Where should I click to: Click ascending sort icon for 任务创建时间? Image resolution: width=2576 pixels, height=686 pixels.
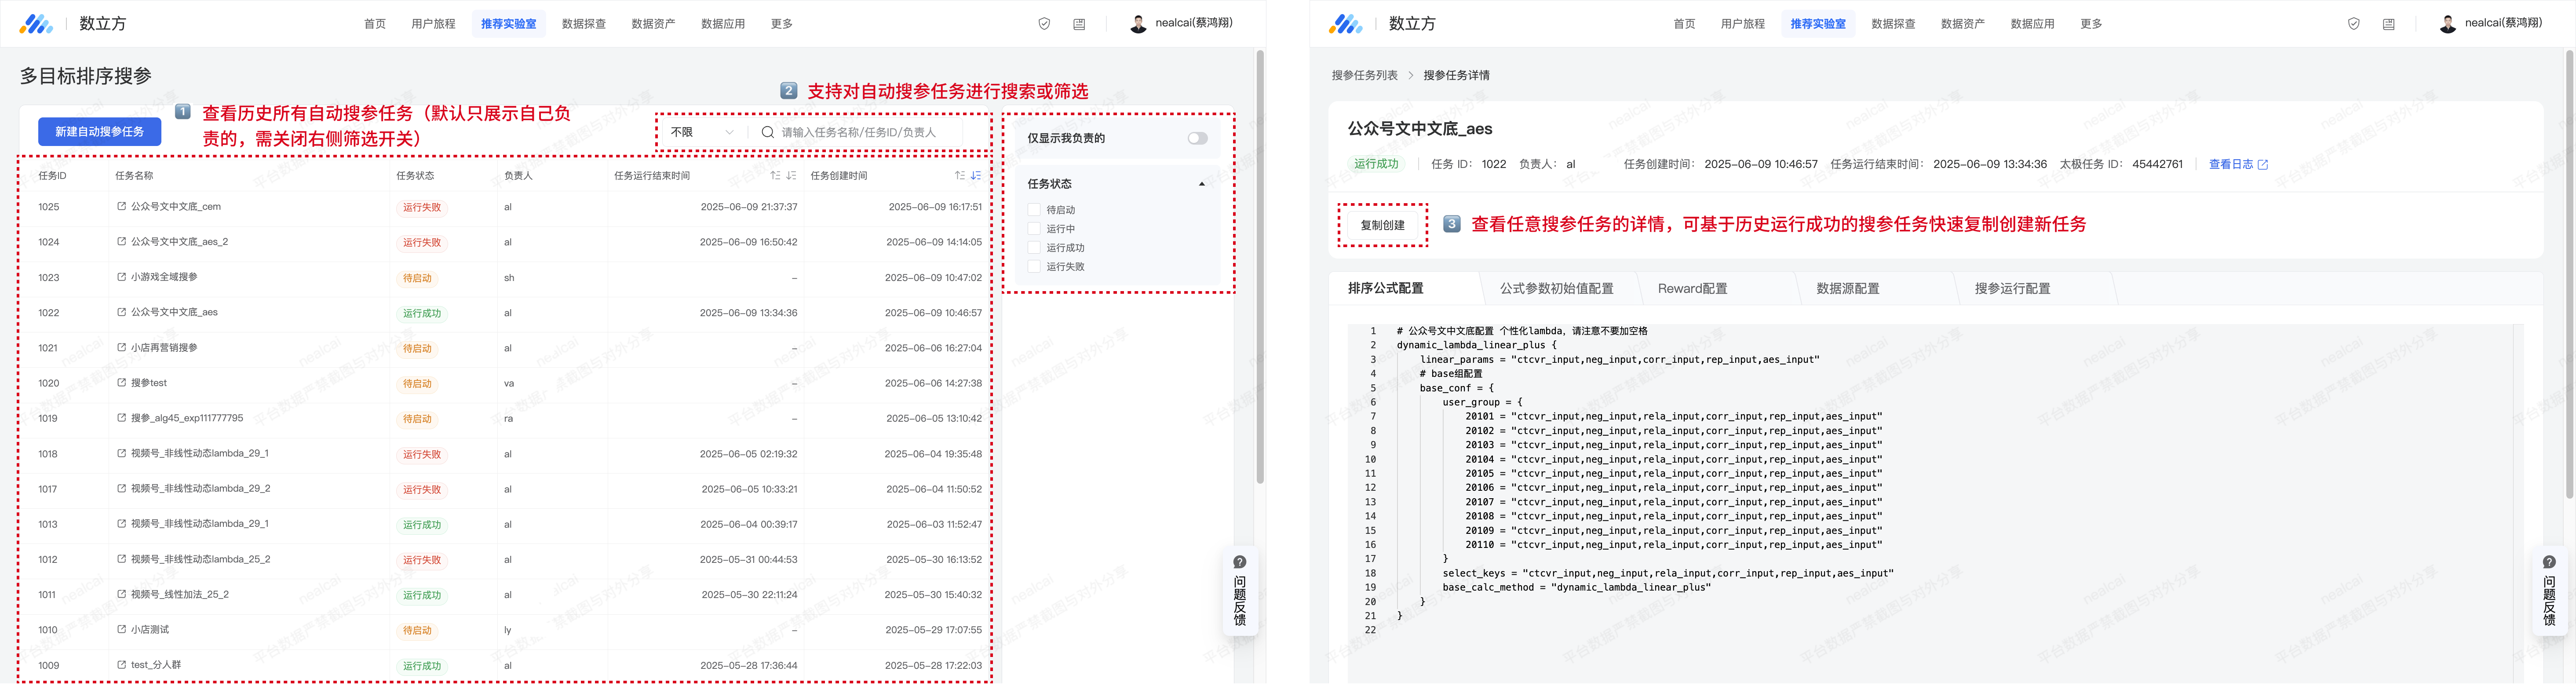coord(960,176)
